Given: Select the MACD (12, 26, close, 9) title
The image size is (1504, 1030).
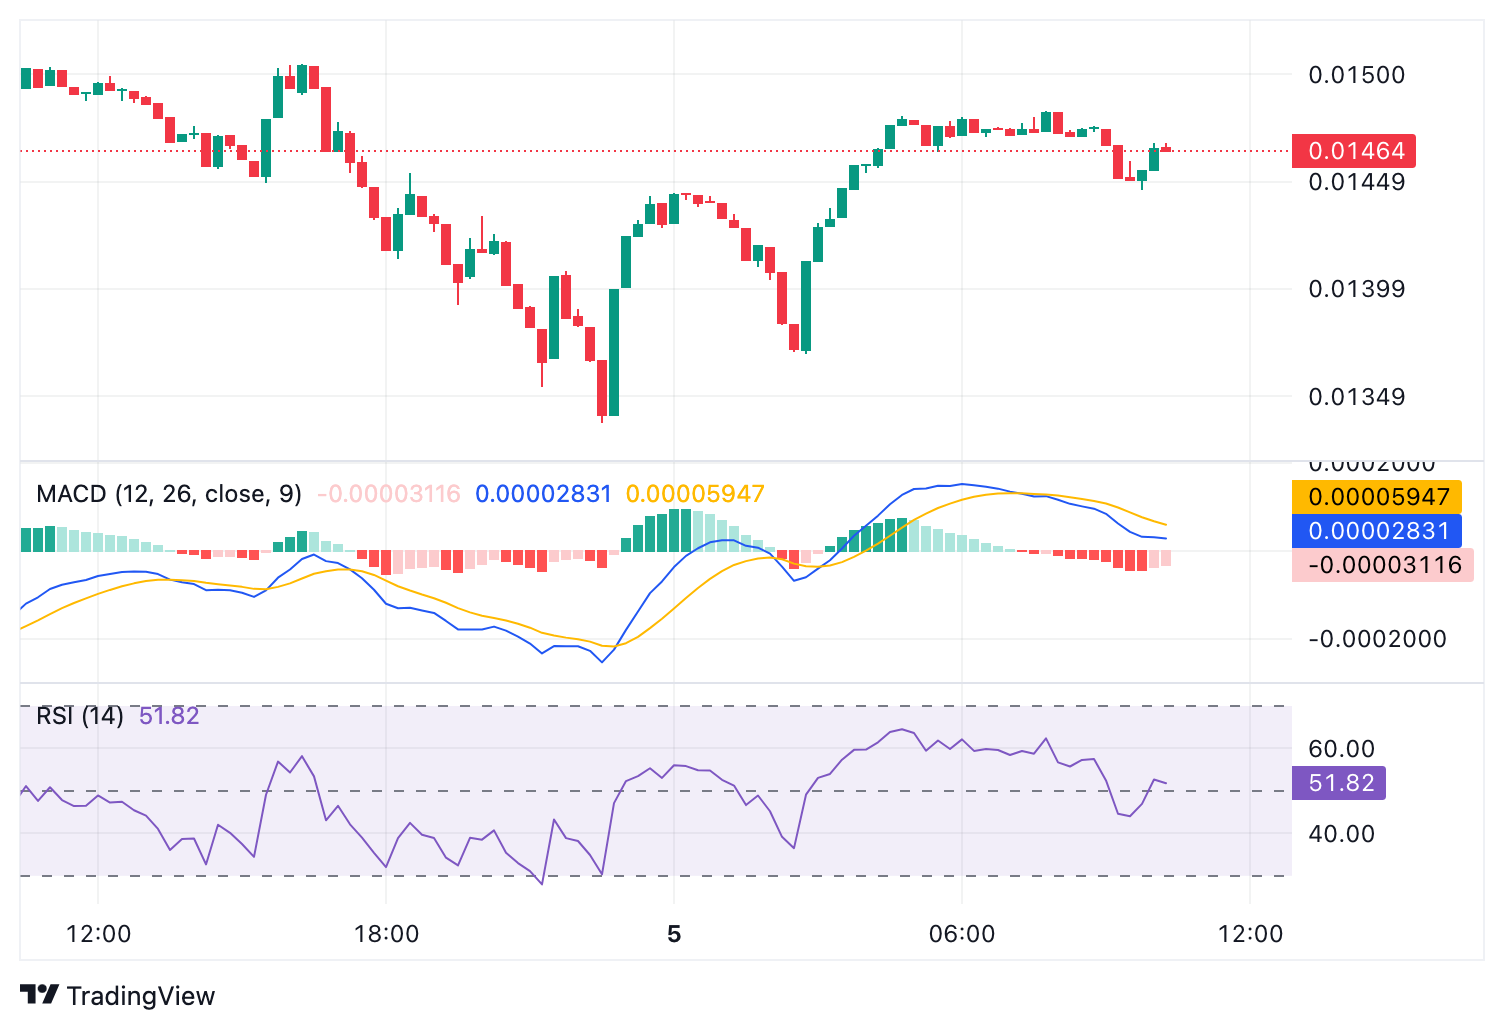Looking at the screenshot, I should point(168,494).
